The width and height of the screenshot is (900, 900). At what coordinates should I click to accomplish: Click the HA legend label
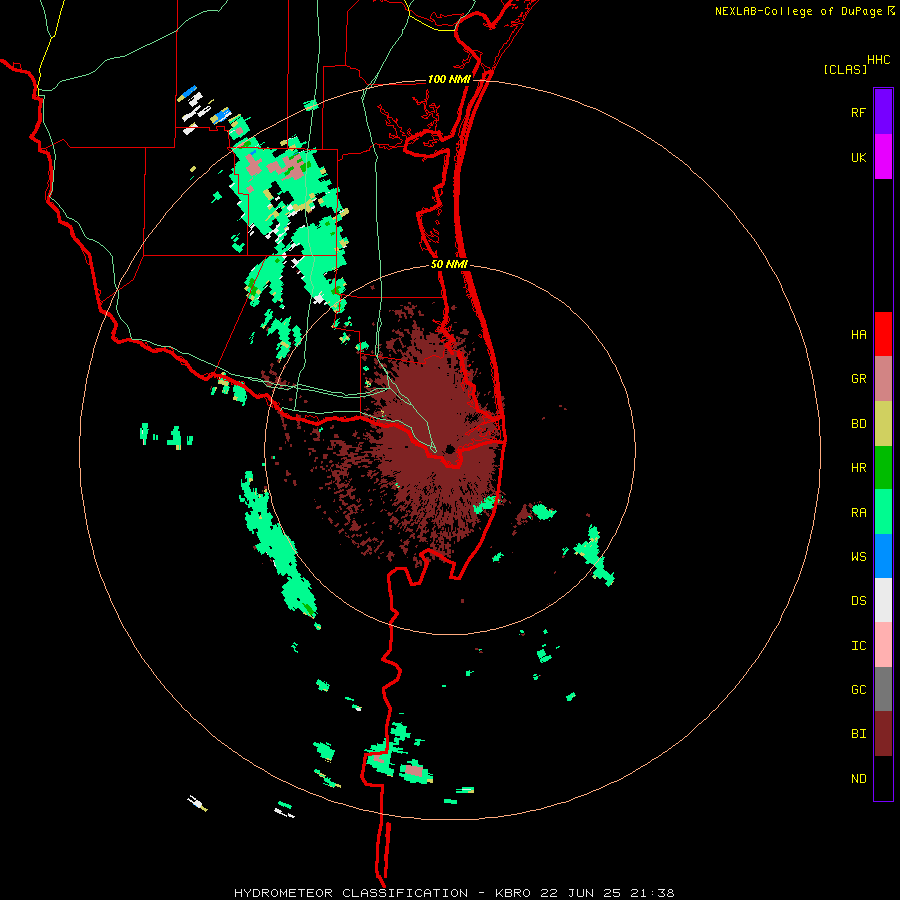[x=858, y=335]
